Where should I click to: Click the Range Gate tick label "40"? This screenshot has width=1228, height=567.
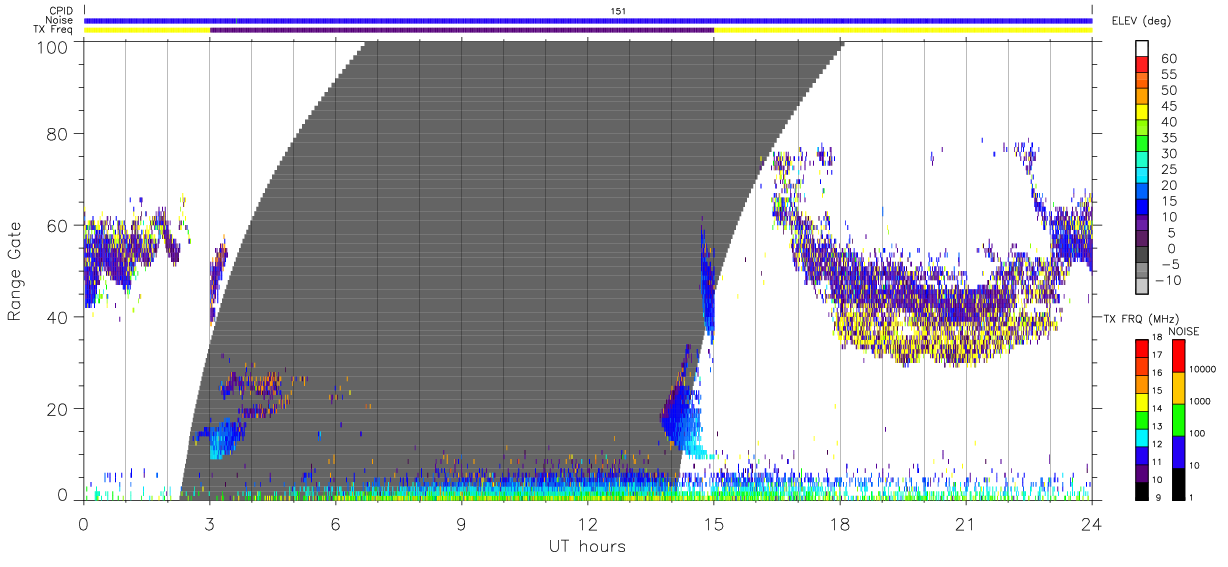click(59, 317)
